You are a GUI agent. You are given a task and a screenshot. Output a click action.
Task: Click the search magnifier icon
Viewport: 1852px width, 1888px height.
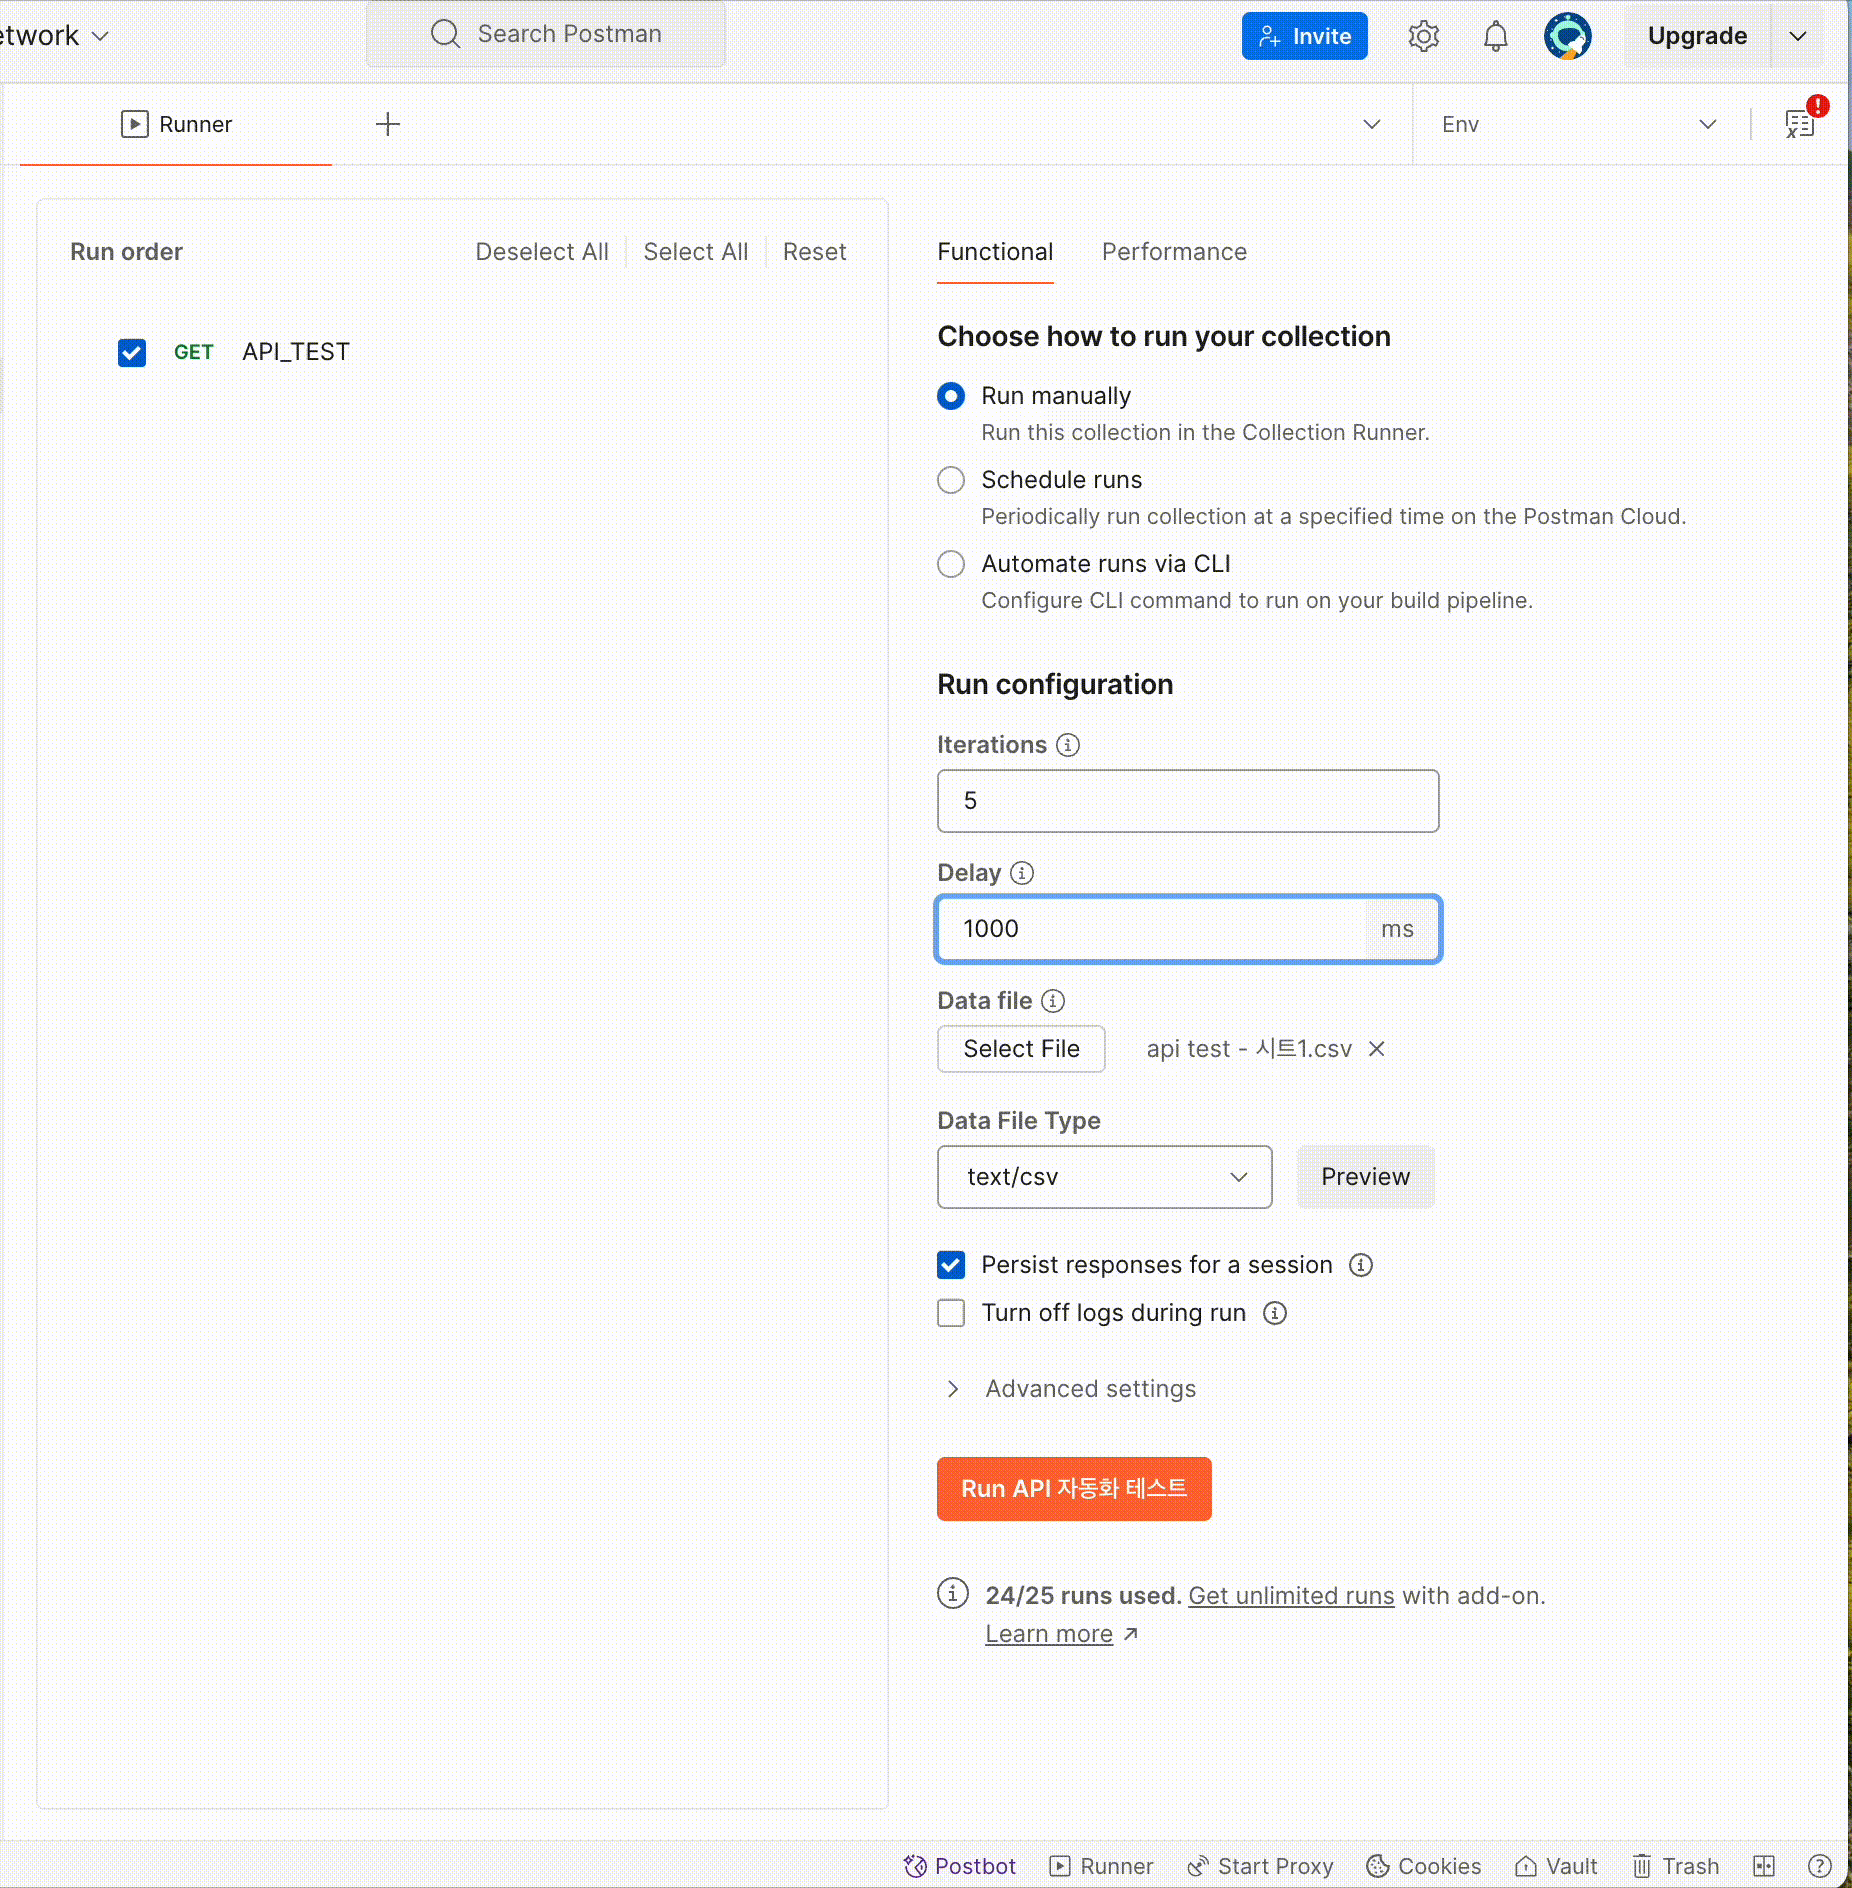445,34
